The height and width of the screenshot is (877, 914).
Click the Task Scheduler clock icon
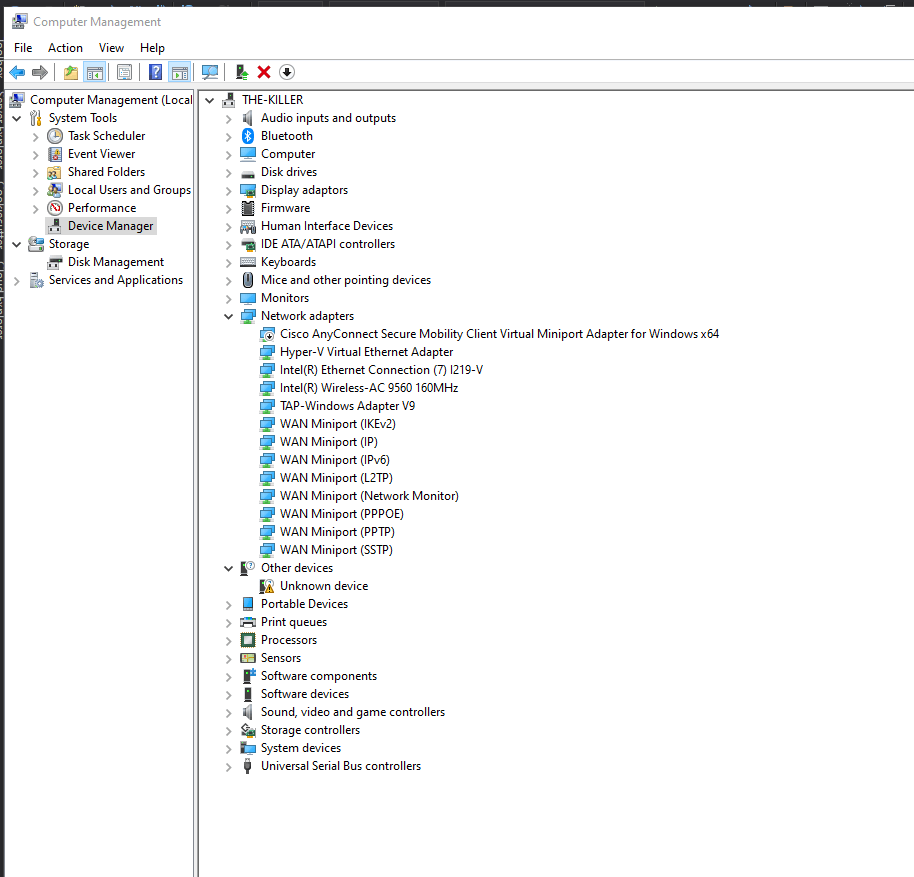click(55, 136)
